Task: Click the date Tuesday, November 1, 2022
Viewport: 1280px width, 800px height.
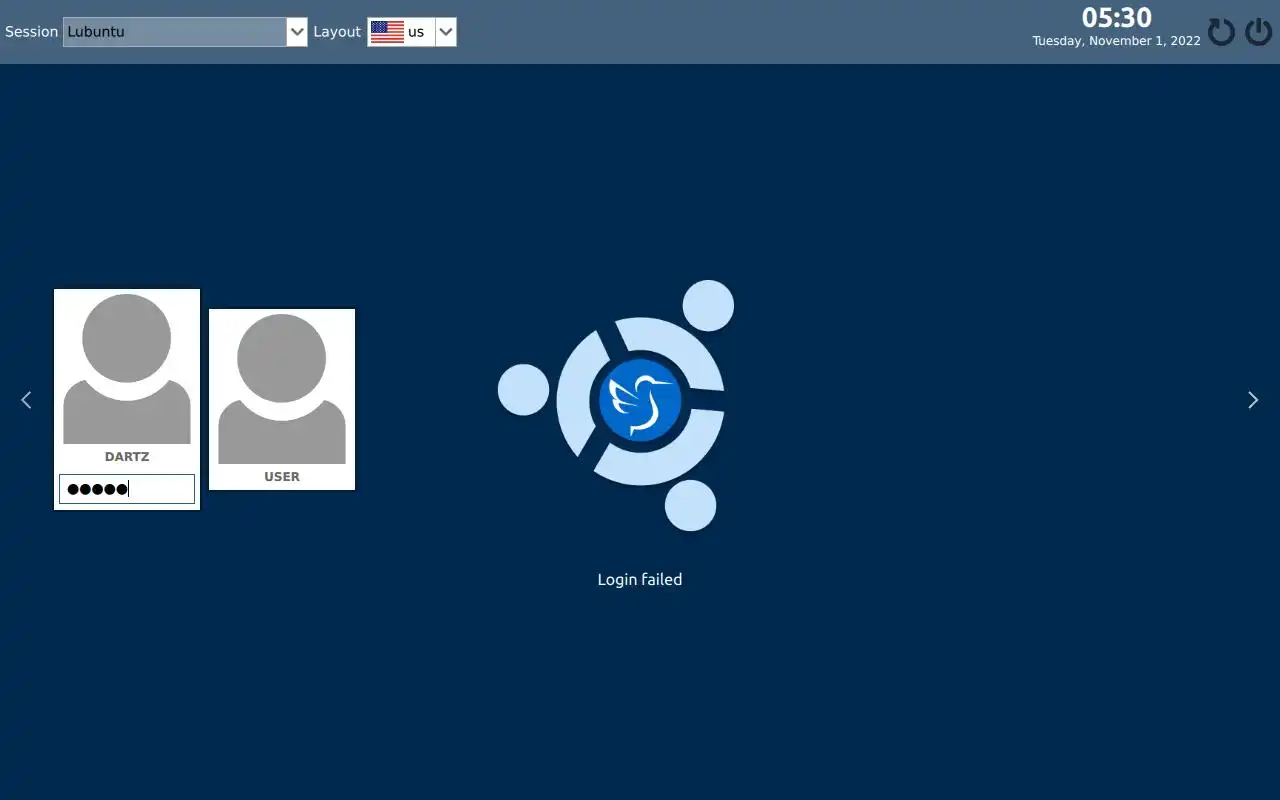Action: (x=1116, y=41)
